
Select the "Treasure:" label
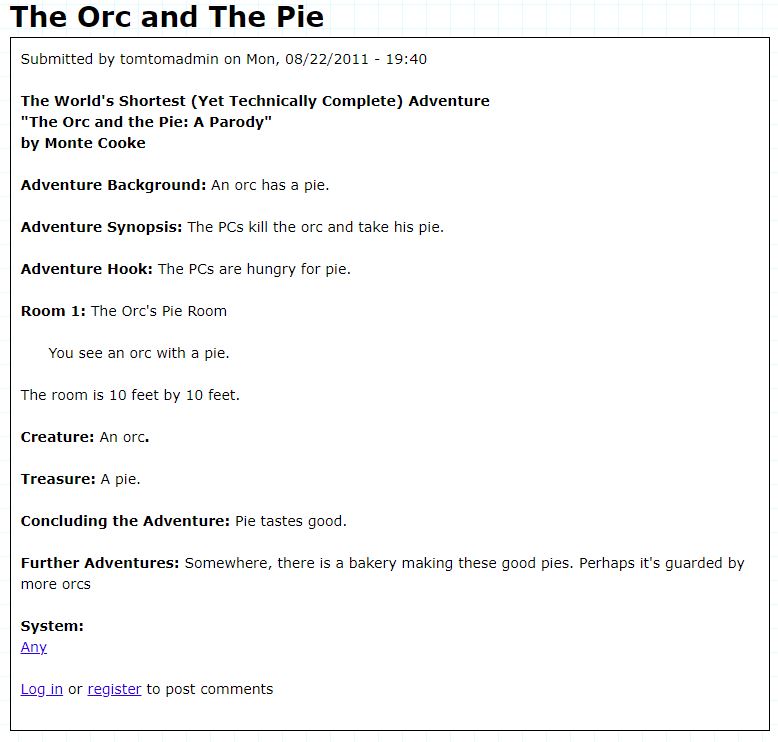pos(58,479)
